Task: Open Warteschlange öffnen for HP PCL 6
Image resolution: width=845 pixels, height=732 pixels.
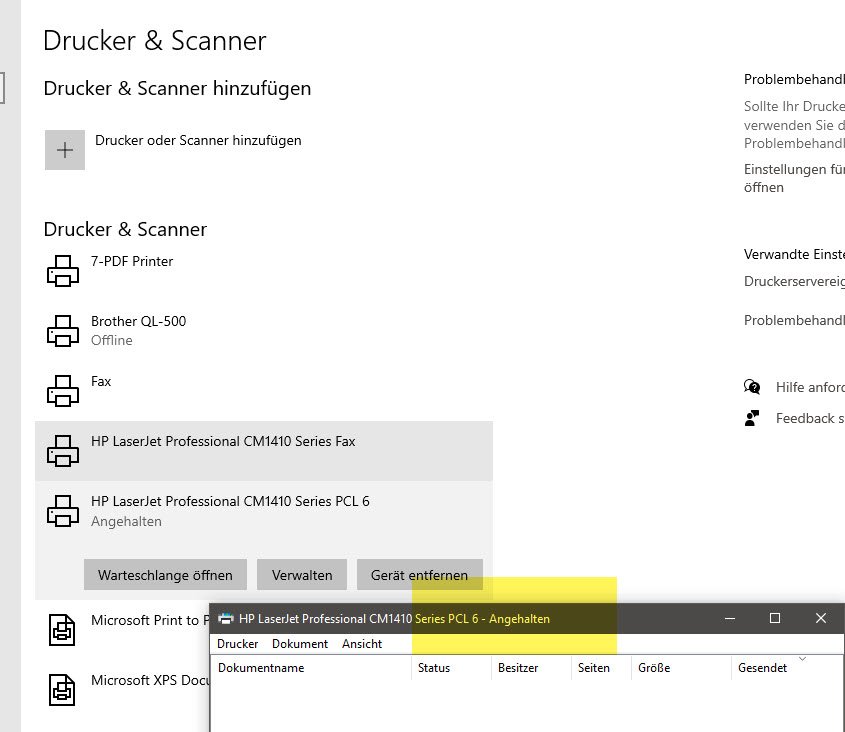Action: [165, 575]
